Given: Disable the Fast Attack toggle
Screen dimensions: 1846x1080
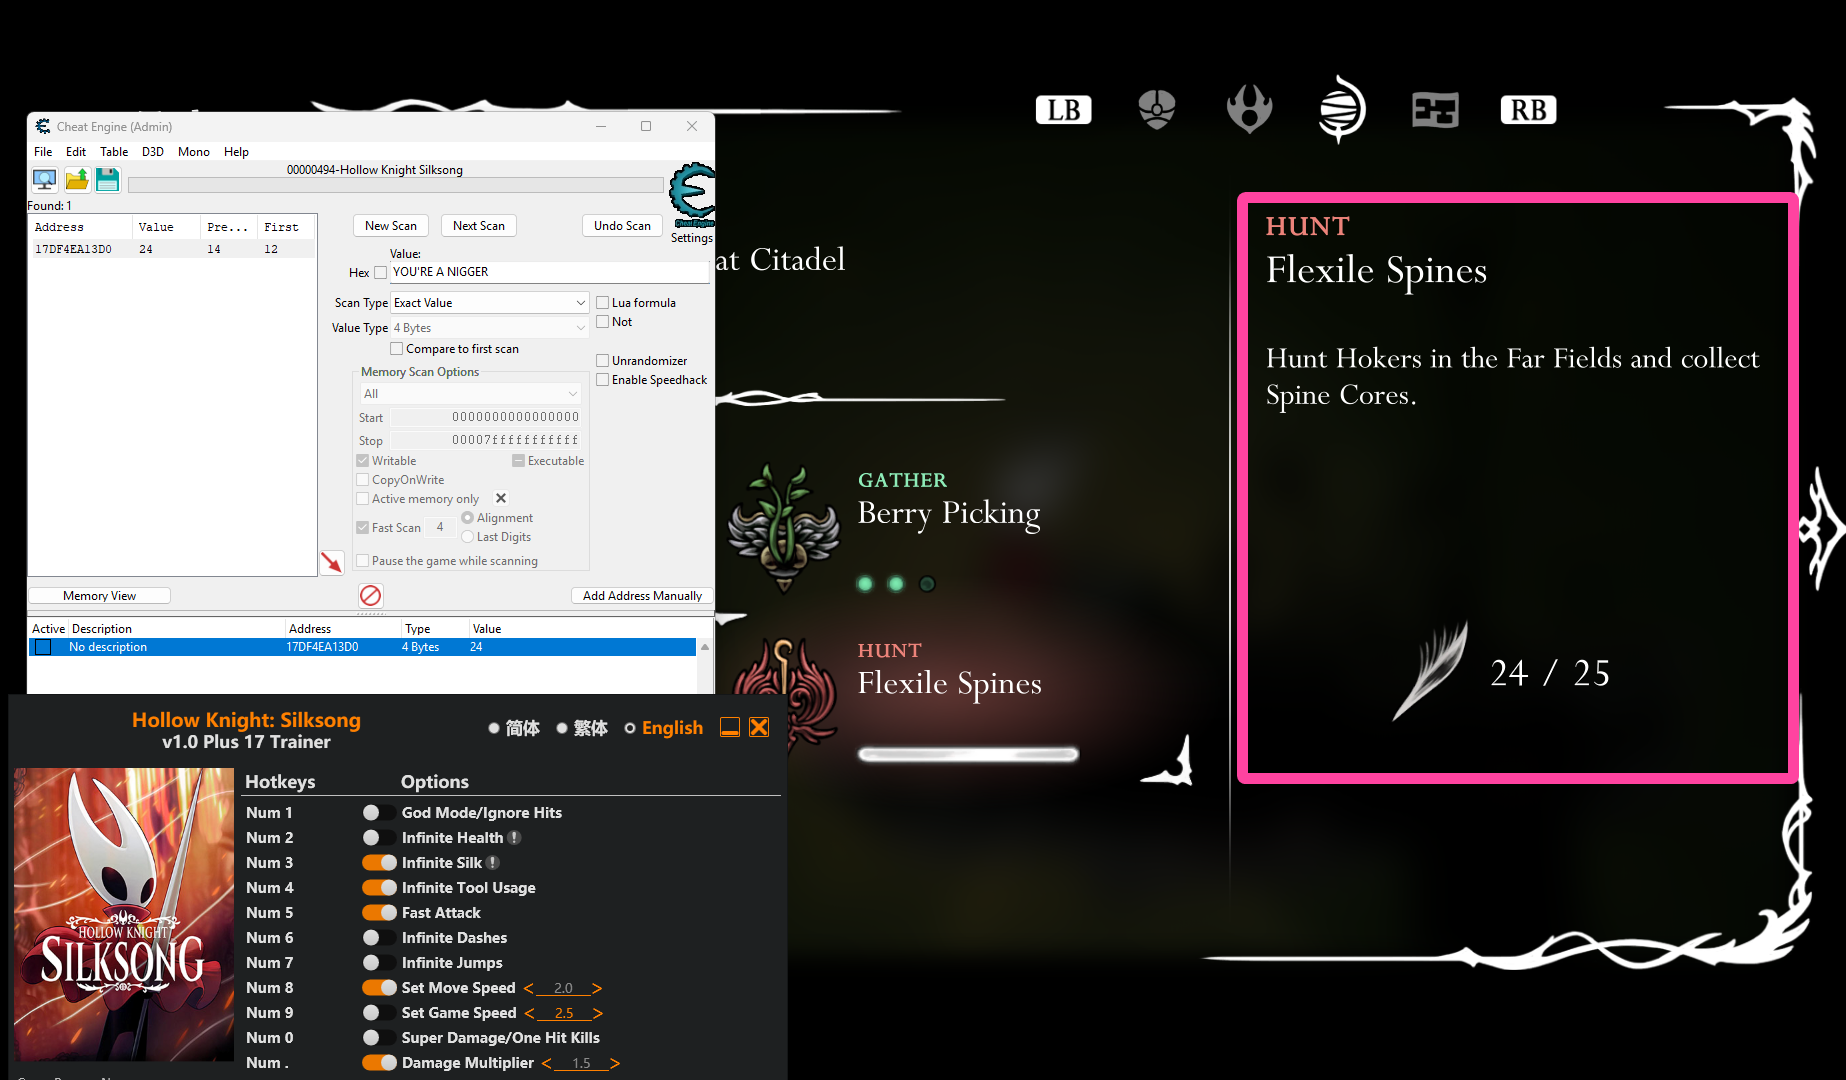Looking at the screenshot, I should pyautogui.click(x=379, y=913).
